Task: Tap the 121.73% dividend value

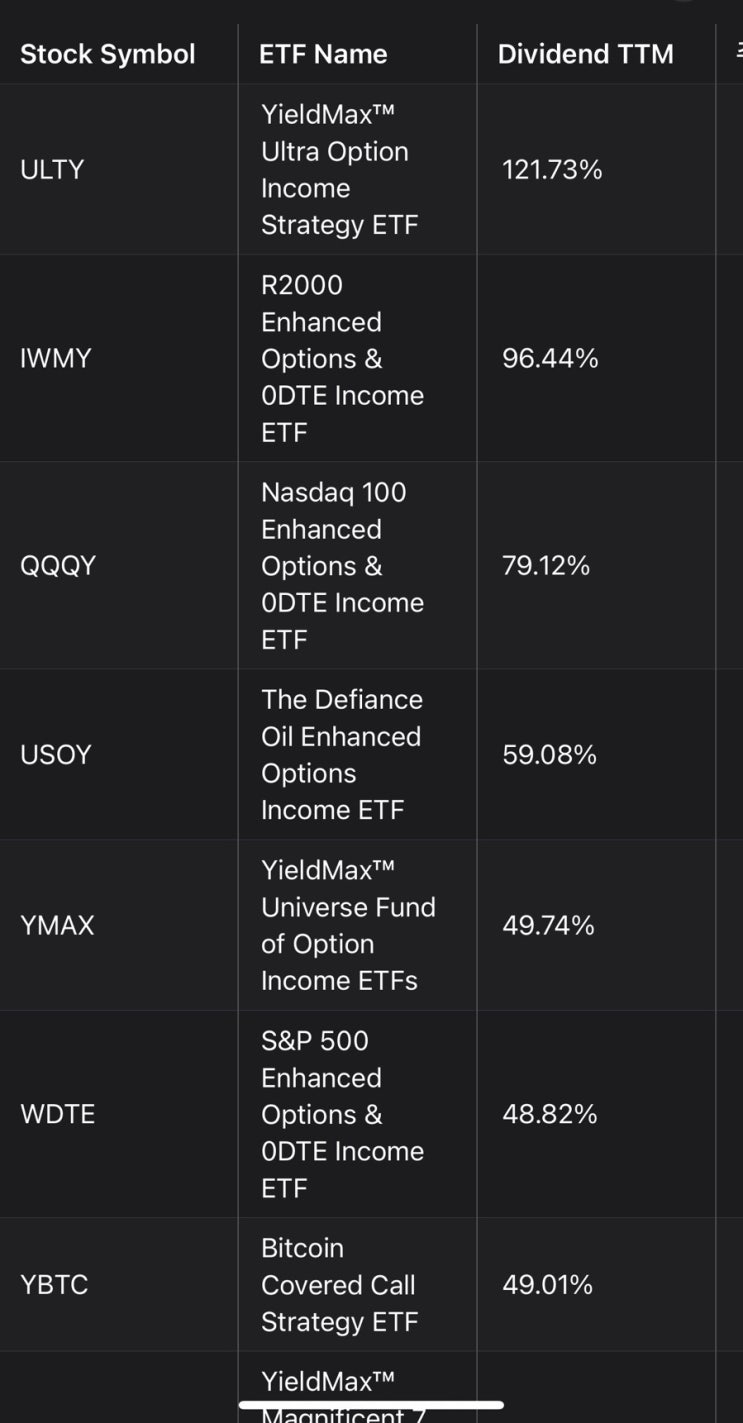Action: point(552,170)
